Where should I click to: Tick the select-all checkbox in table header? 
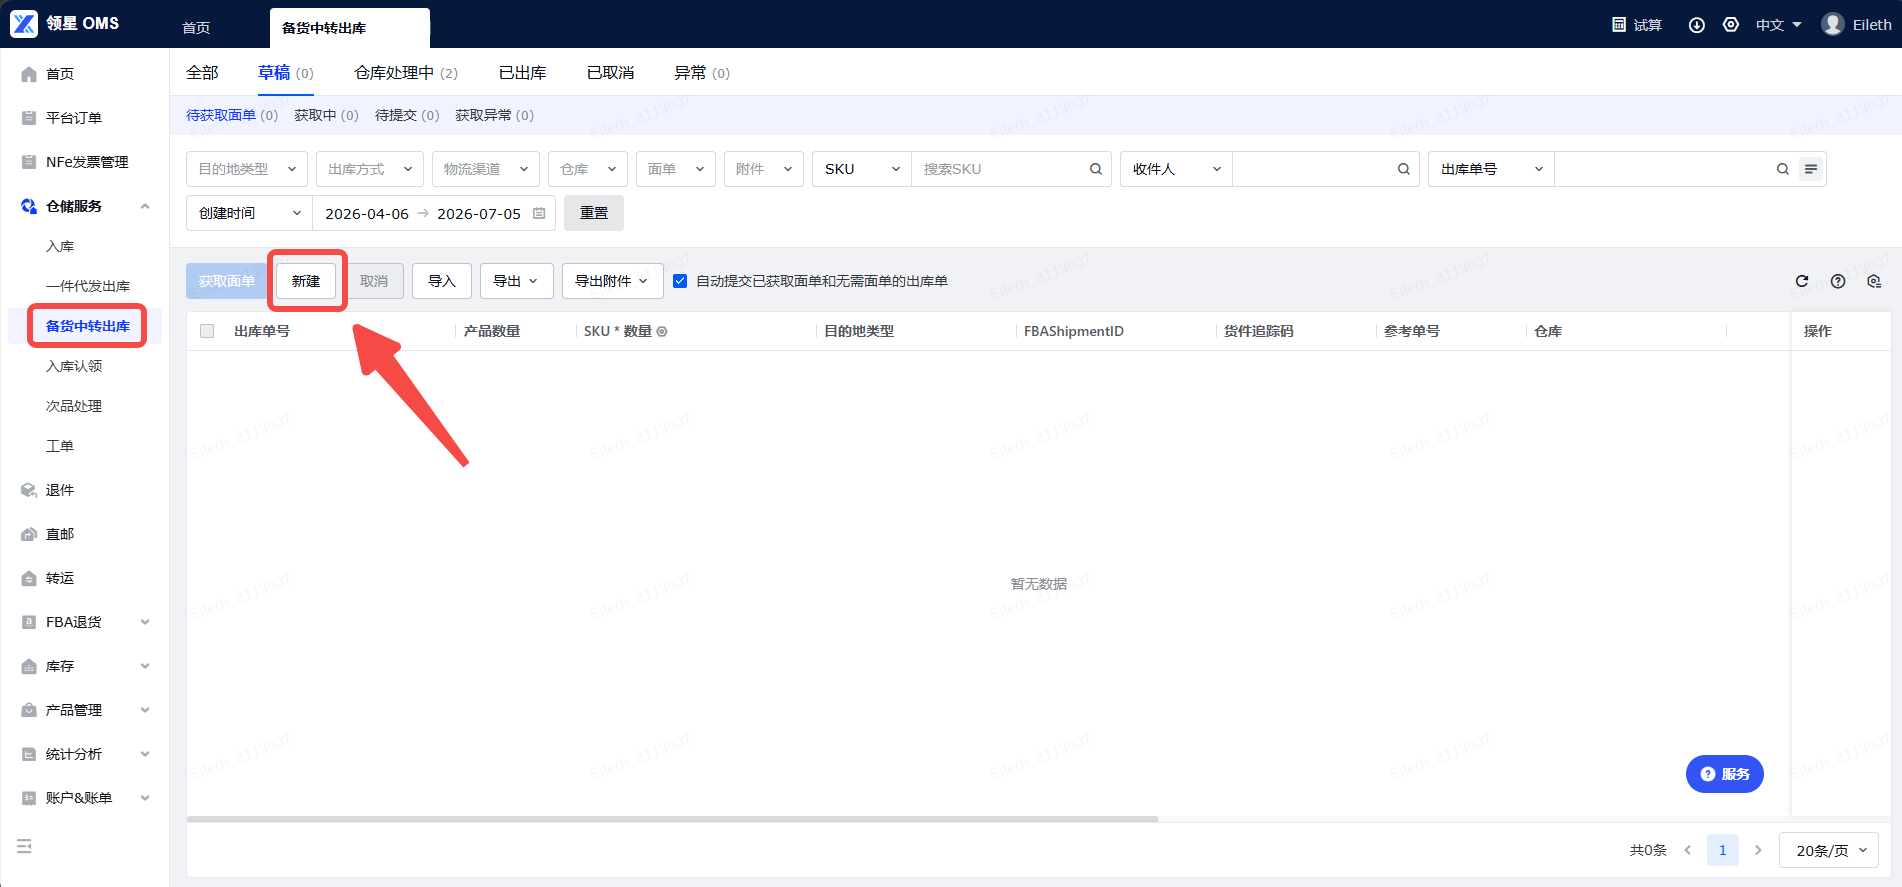click(x=207, y=331)
